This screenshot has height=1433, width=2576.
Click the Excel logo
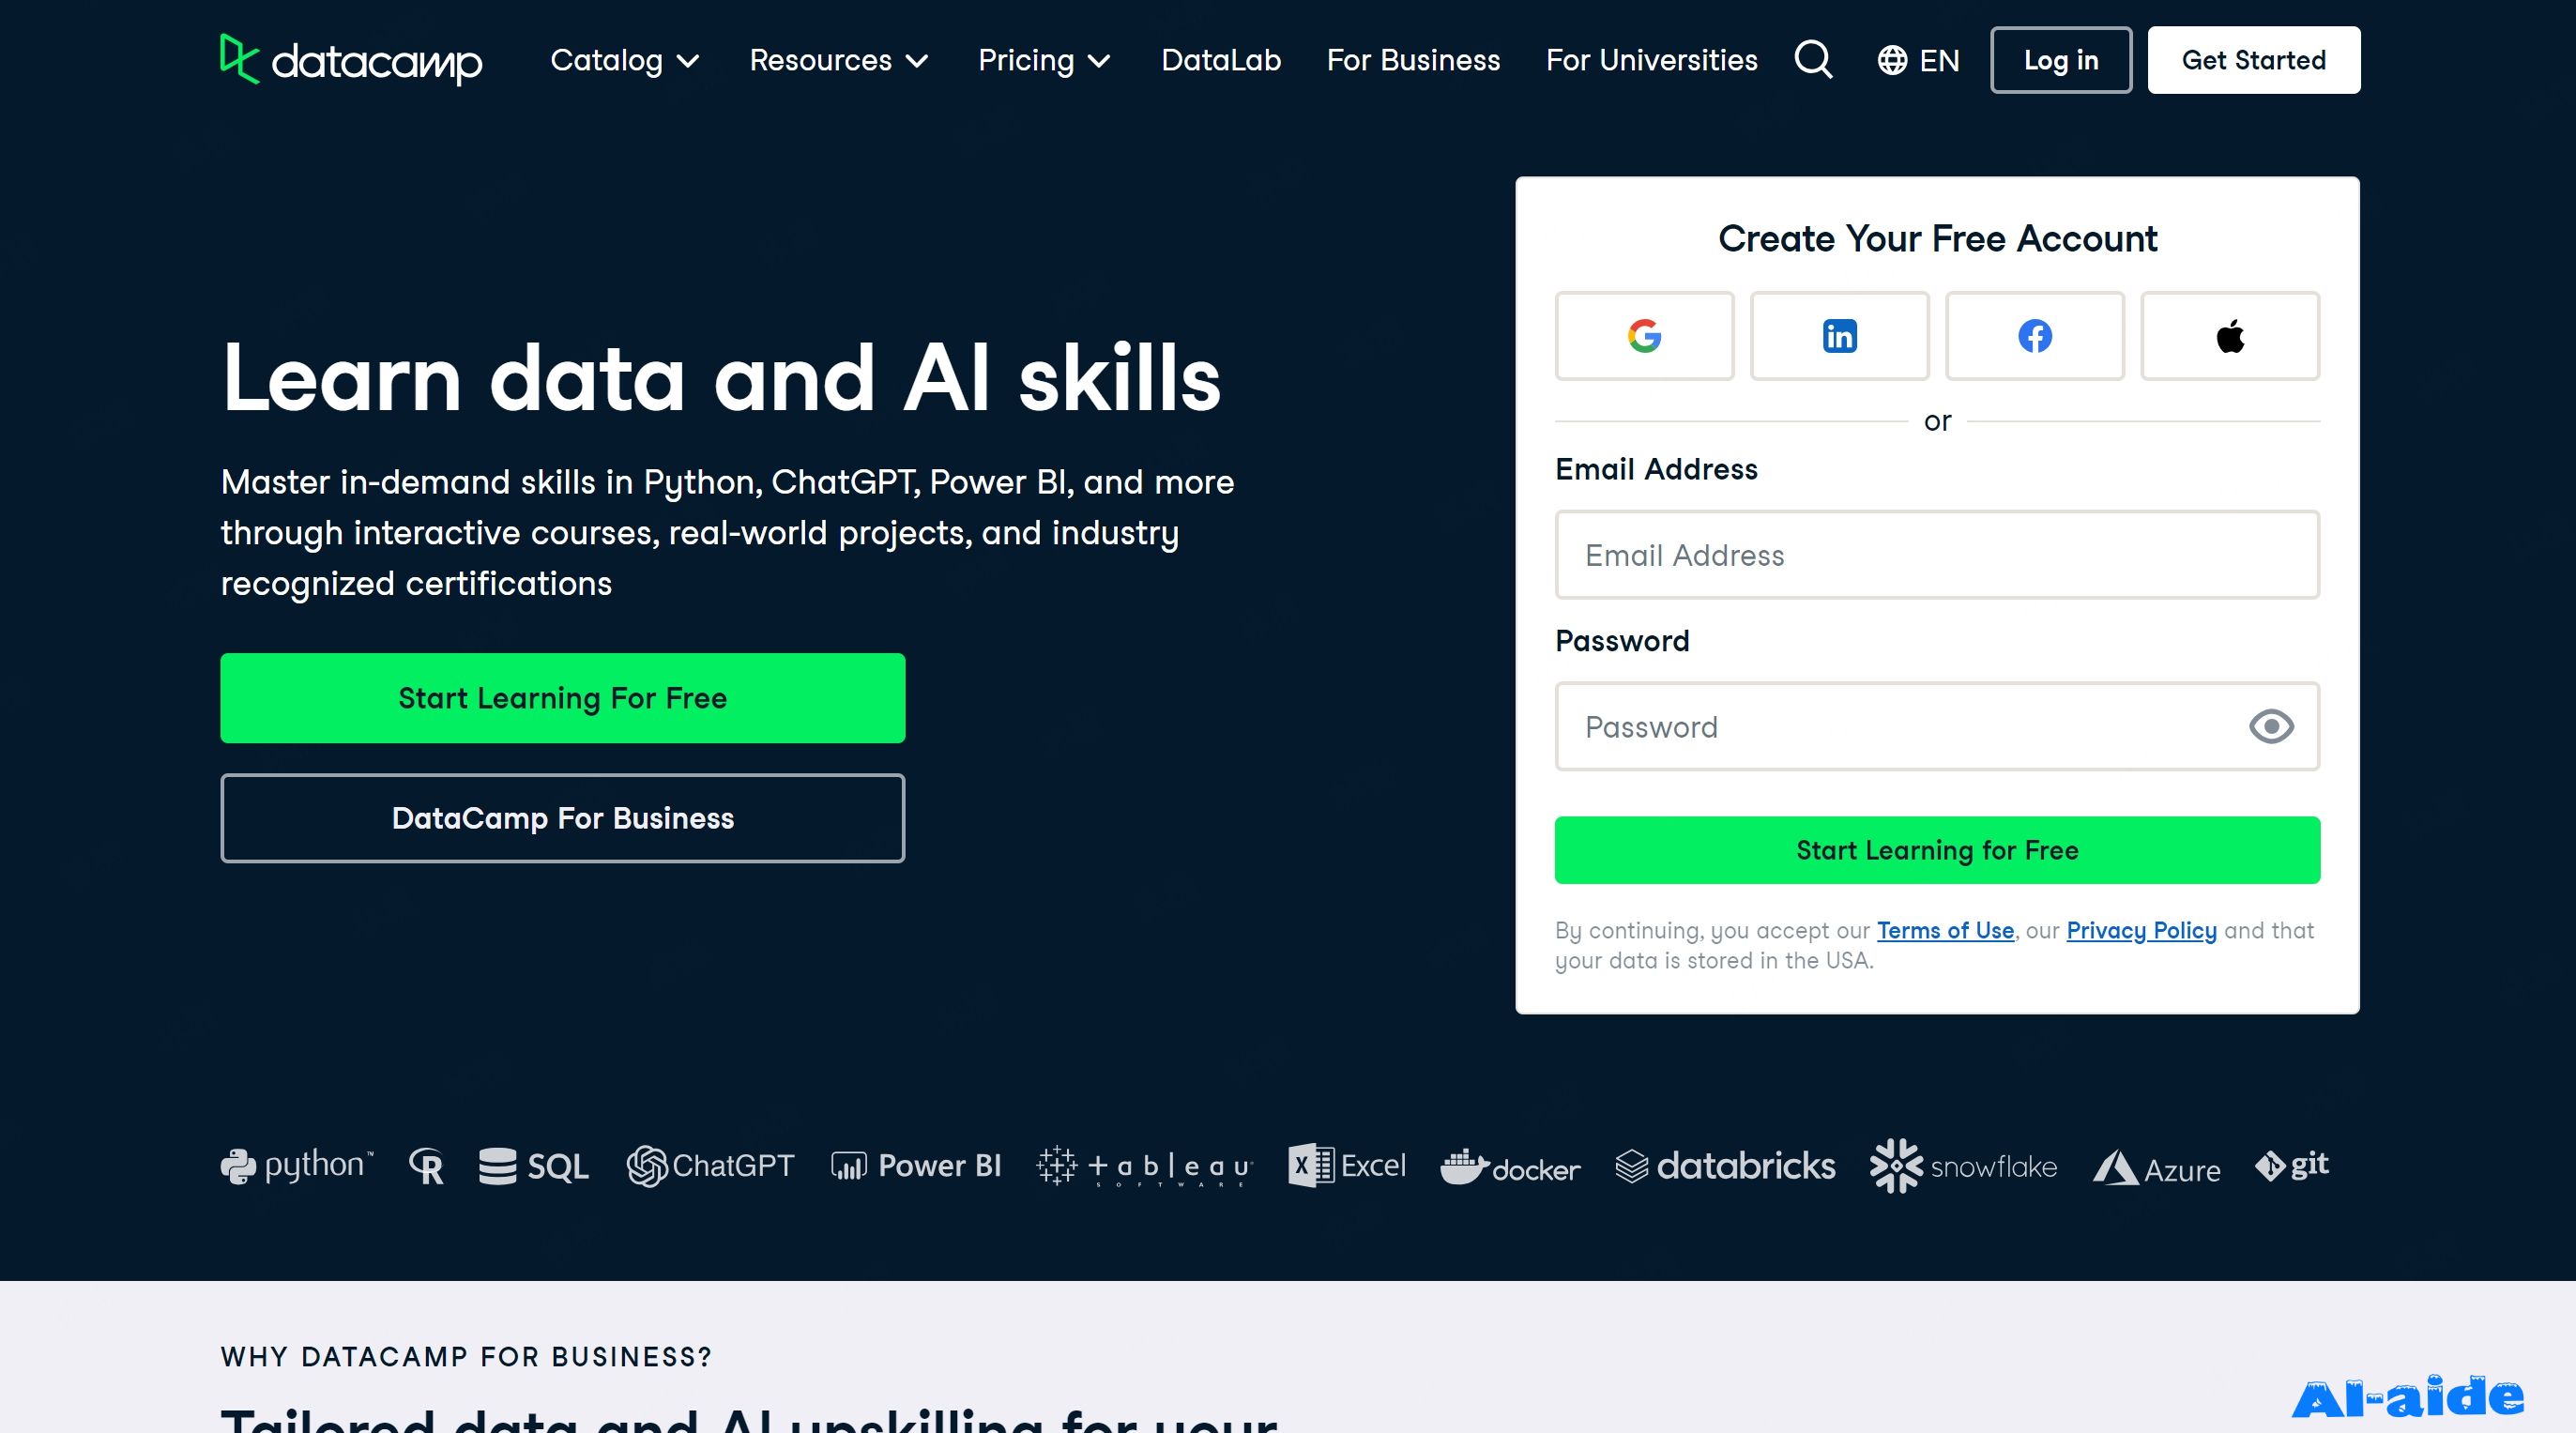(x=1347, y=1166)
